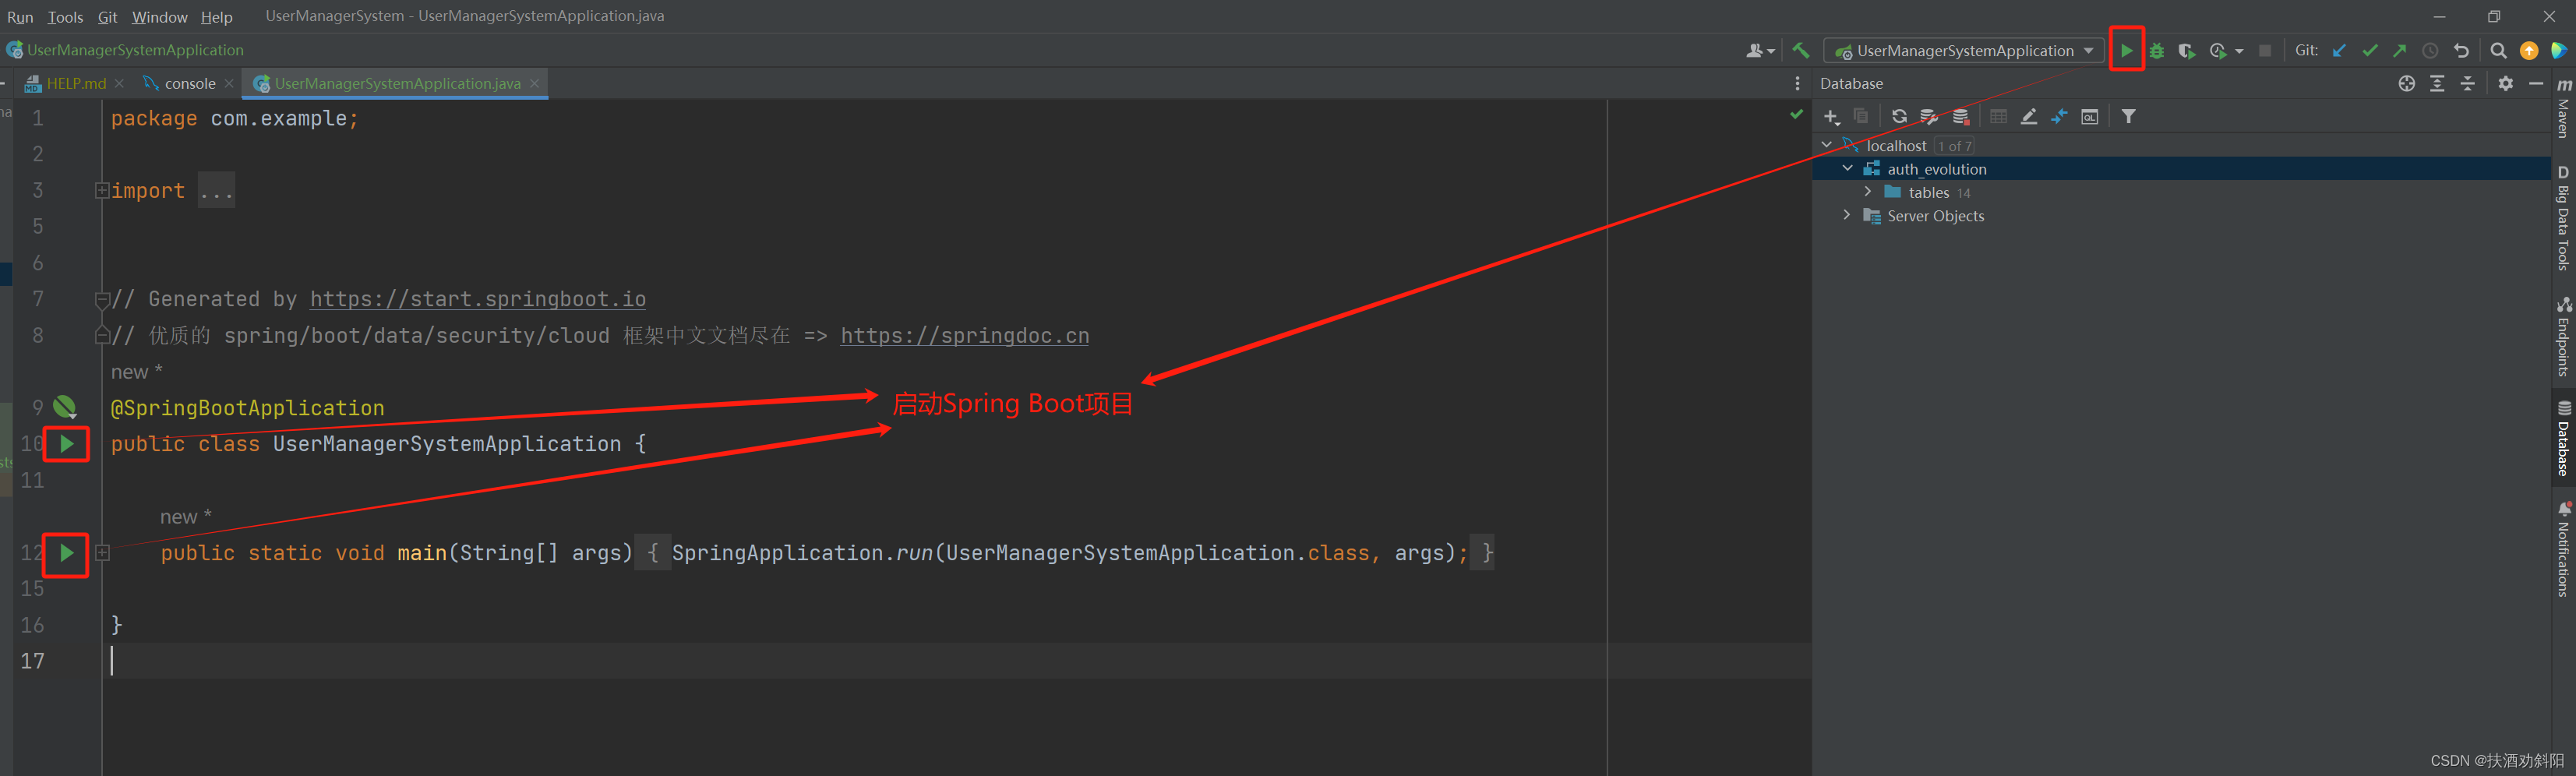Select the Server Objects tree item
2576x776 pixels.
point(1935,216)
